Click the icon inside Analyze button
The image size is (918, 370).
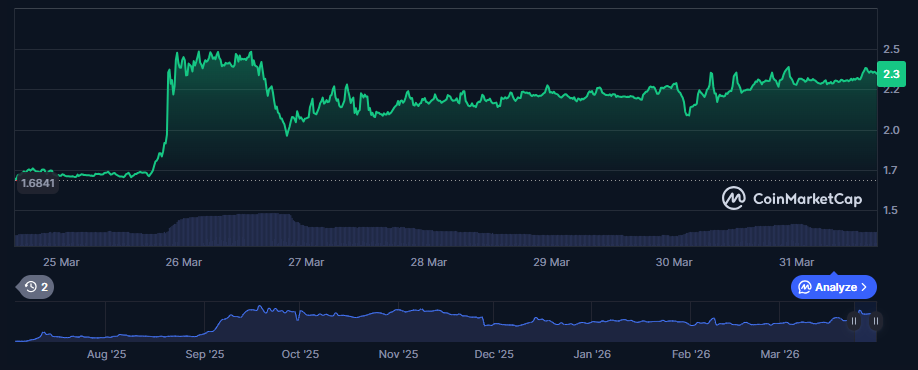click(805, 287)
